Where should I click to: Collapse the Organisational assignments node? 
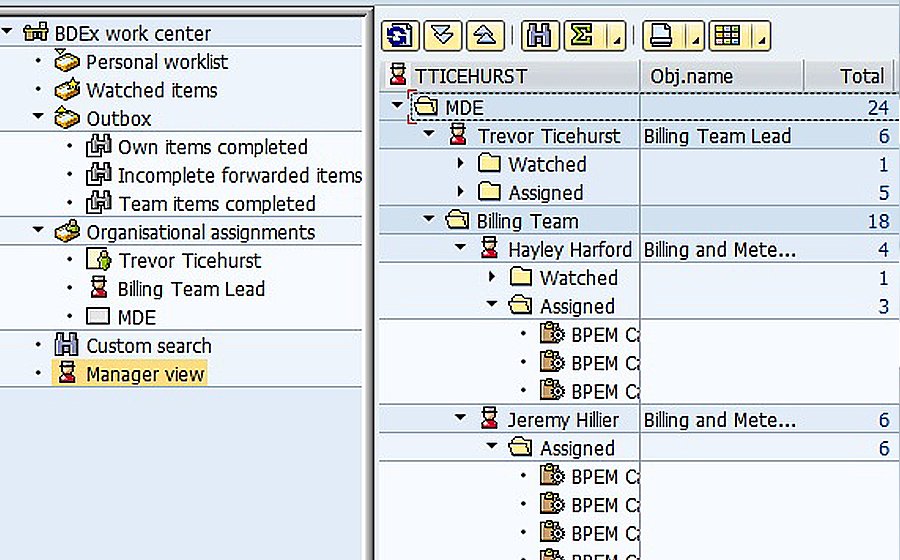[38, 230]
